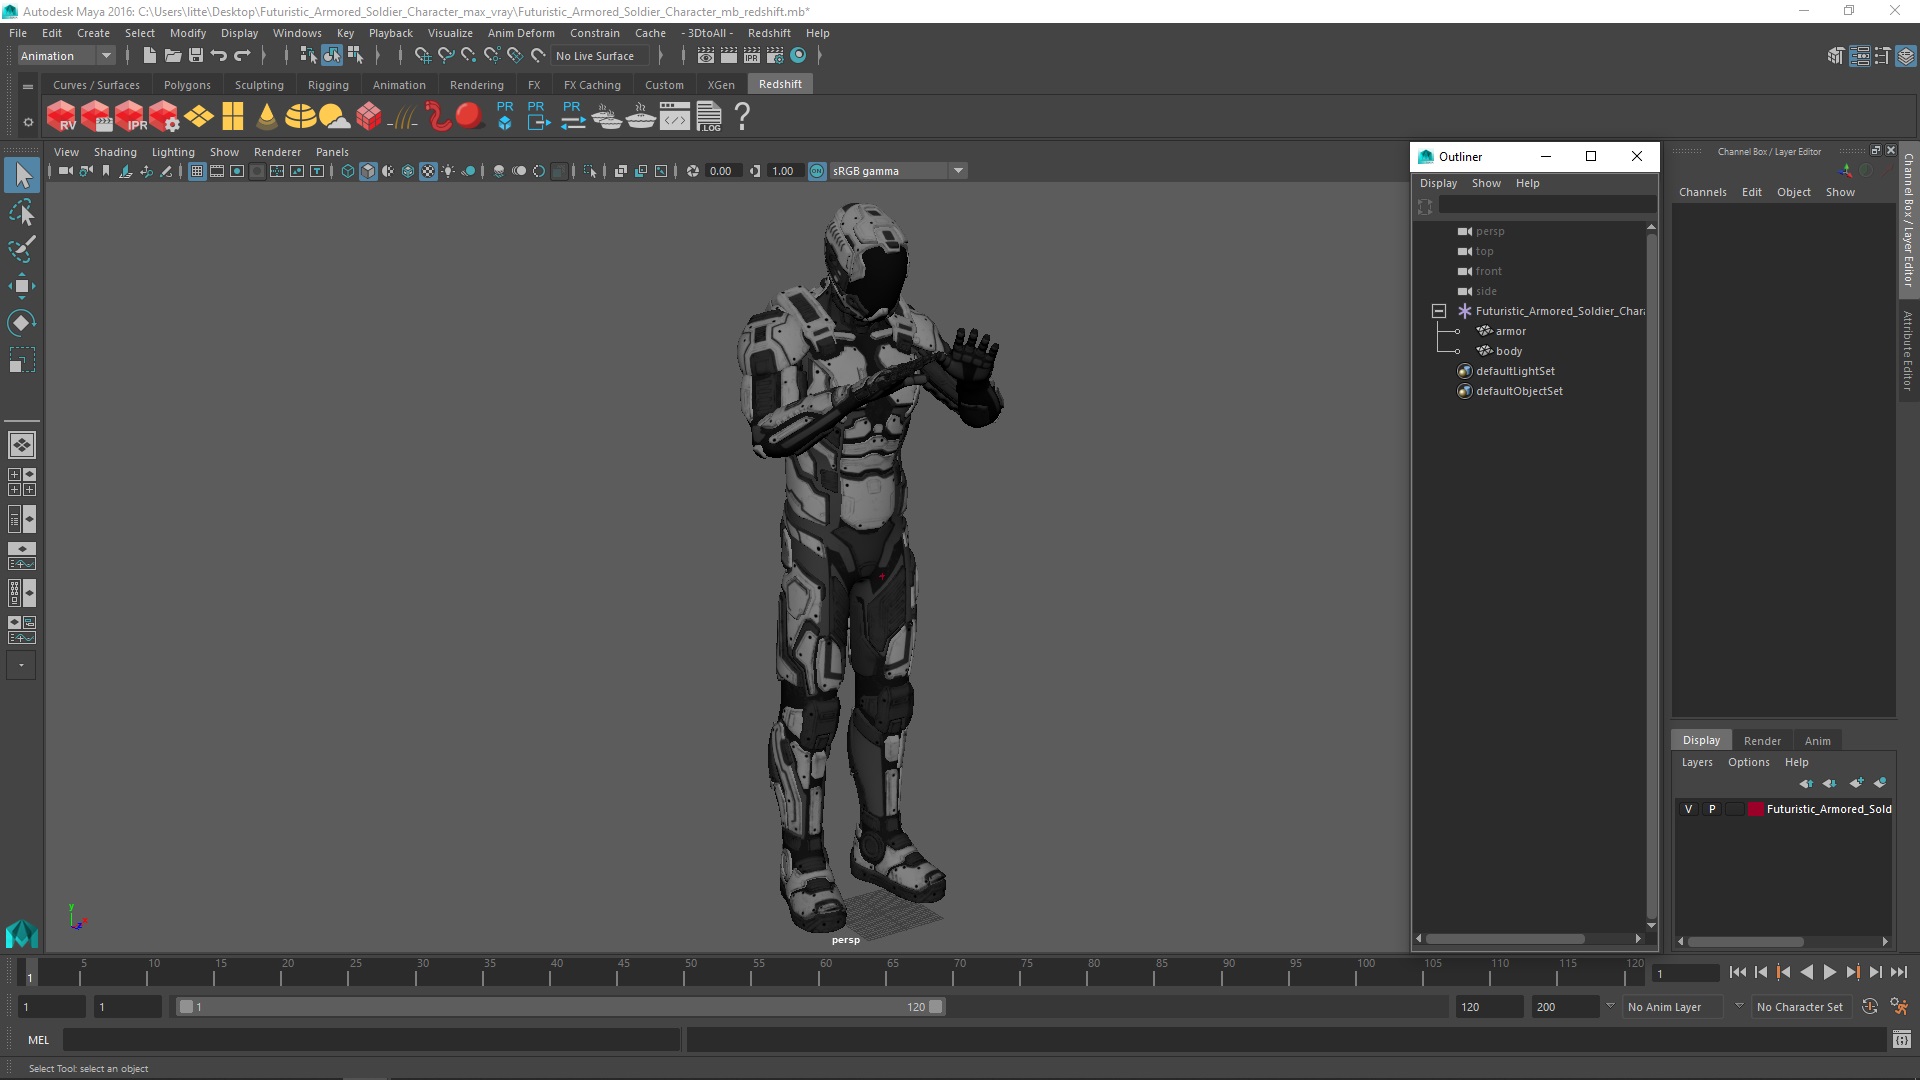This screenshot has width=1920, height=1080.
Task: Activate the Rotate tool
Action: [x=22, y=323]
